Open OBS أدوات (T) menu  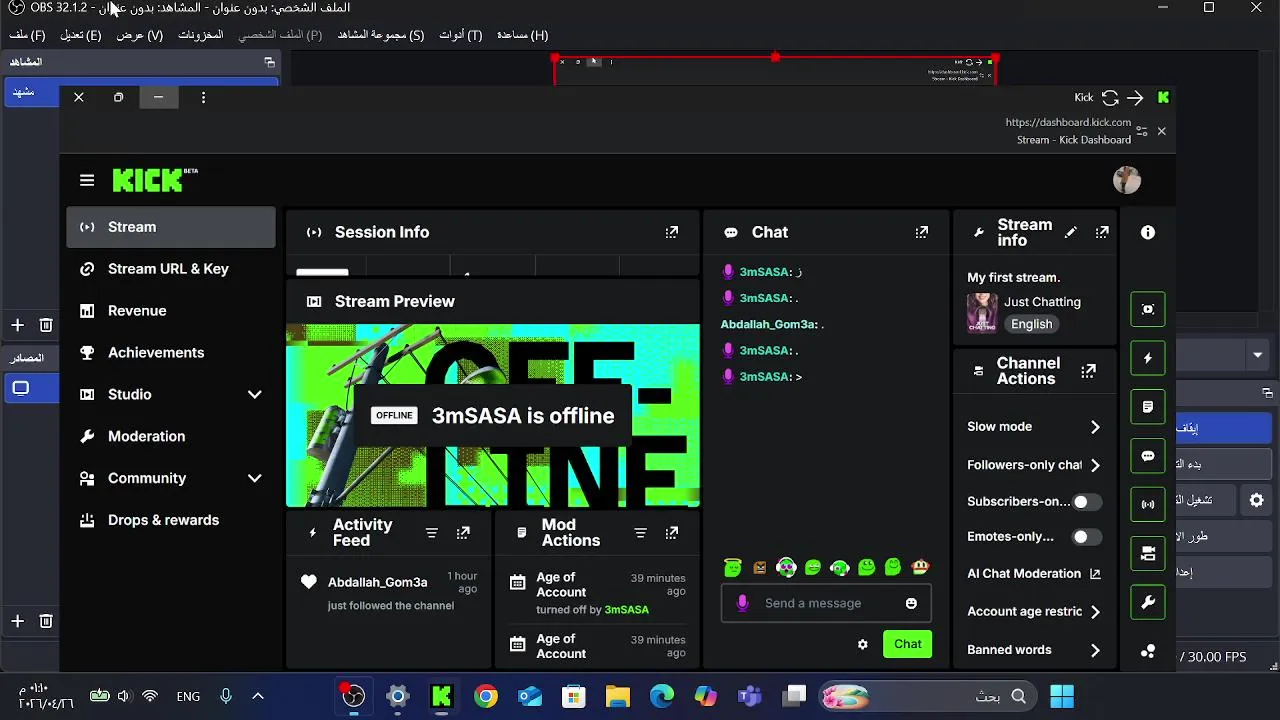click(x=461, y=35)
